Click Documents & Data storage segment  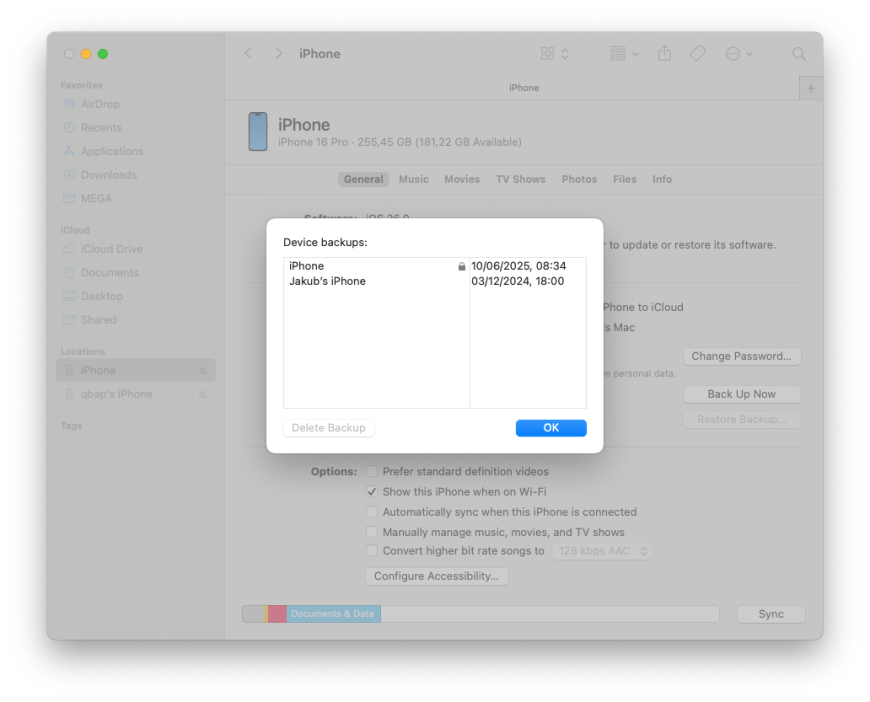[333, 614]
